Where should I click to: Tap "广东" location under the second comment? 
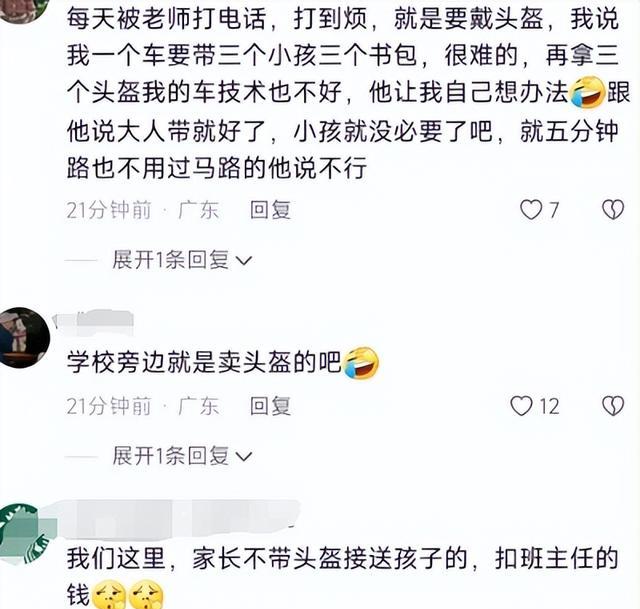tap(199, 406)
